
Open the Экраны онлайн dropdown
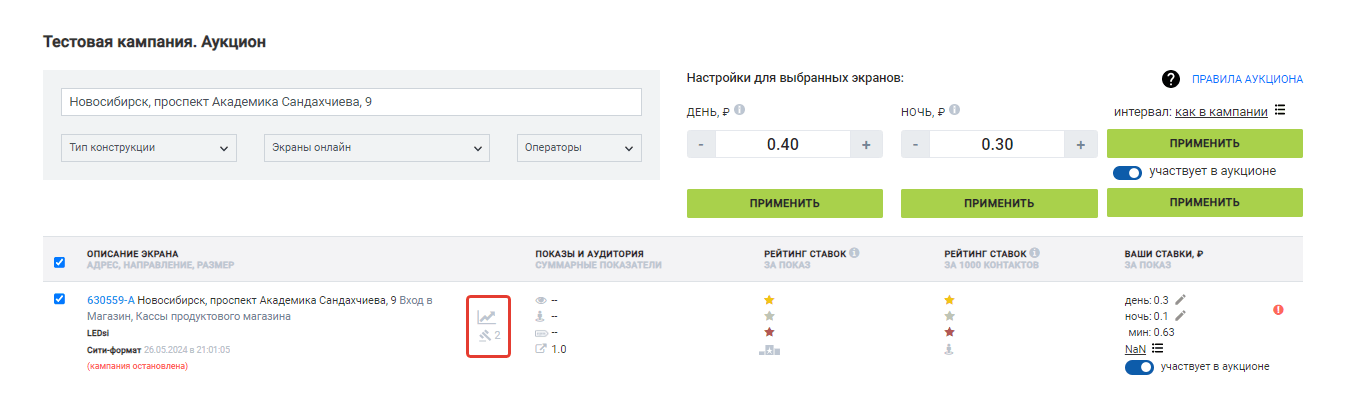click(376, 148)
